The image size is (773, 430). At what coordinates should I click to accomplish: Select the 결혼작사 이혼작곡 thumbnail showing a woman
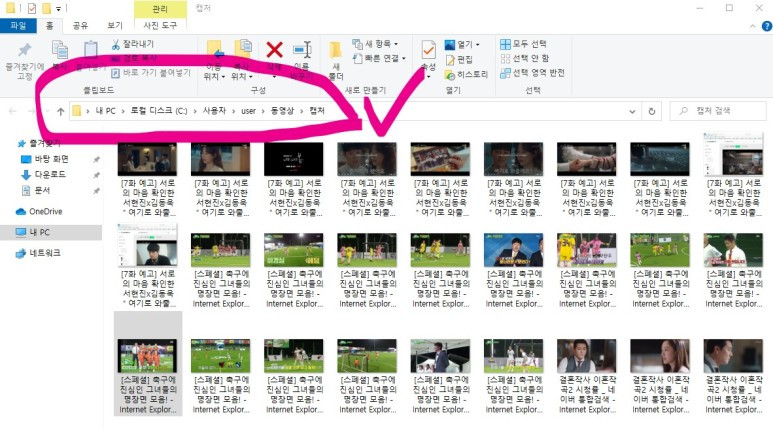pyautogui.click(x=660, y=356)
